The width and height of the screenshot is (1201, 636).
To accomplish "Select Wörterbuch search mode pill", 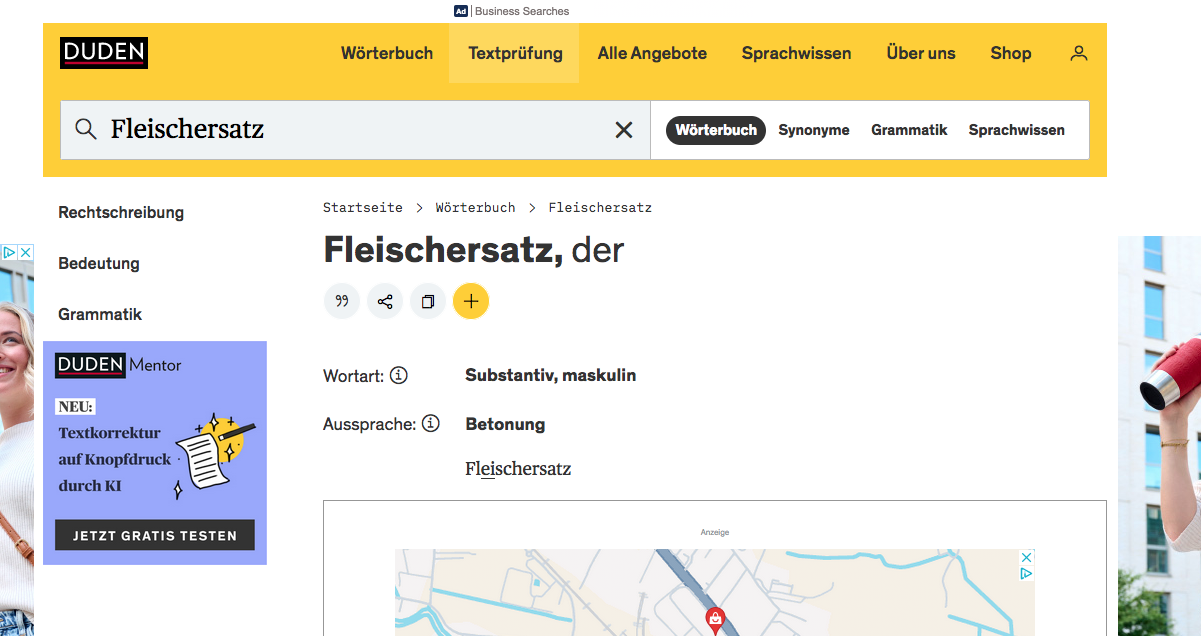I will coord(715,130).
